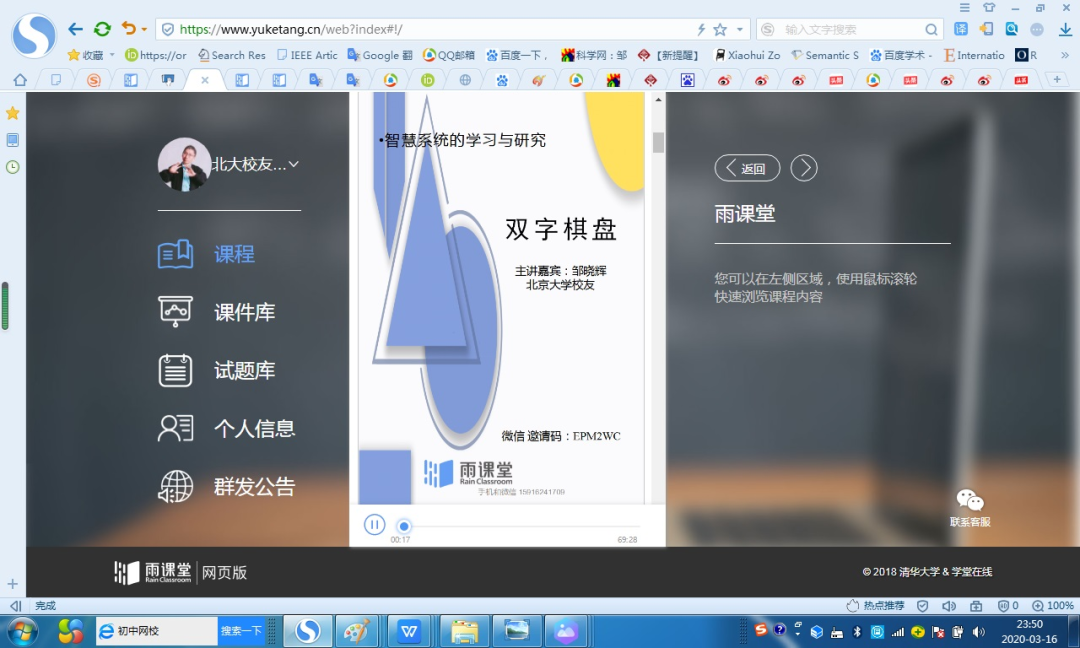Screen dimensions: 1080x648
Task: Click the user avatar photo
Action: click(x=184, y=164)
